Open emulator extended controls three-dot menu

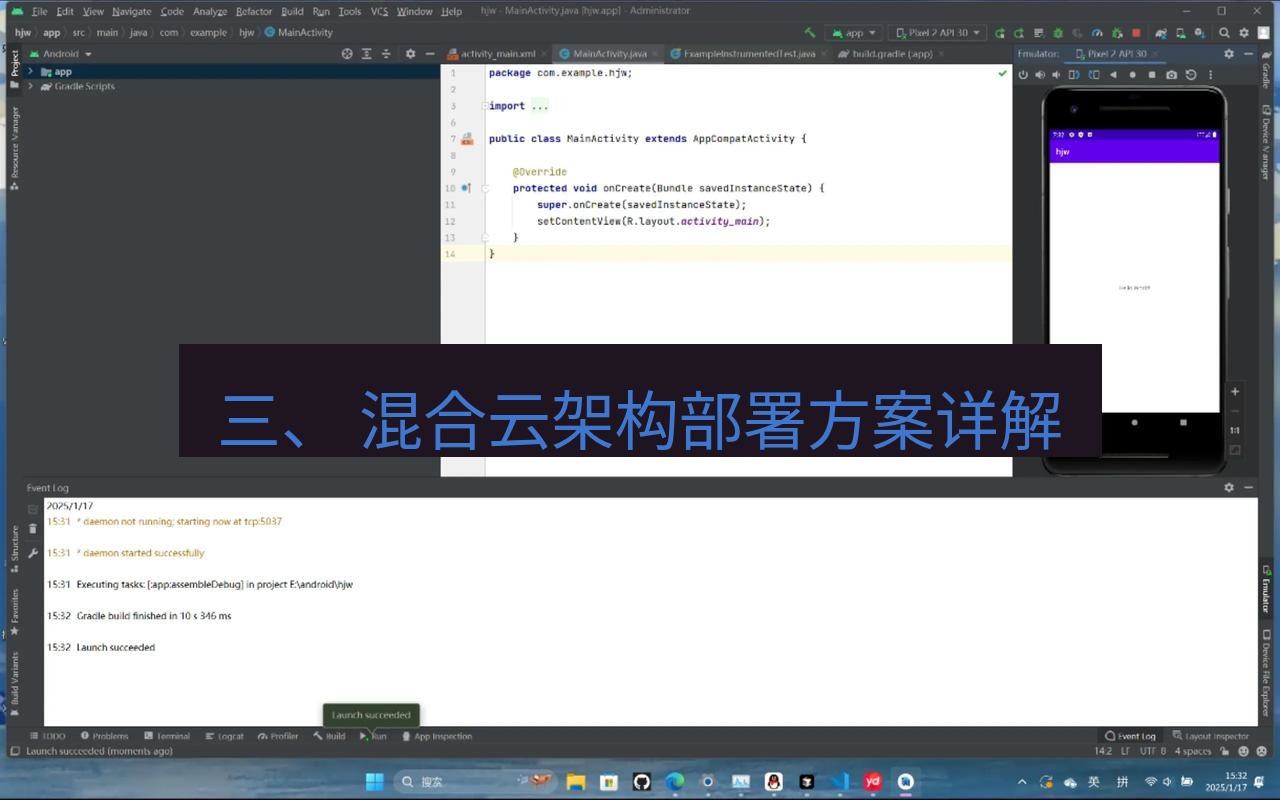(1211, 74)
